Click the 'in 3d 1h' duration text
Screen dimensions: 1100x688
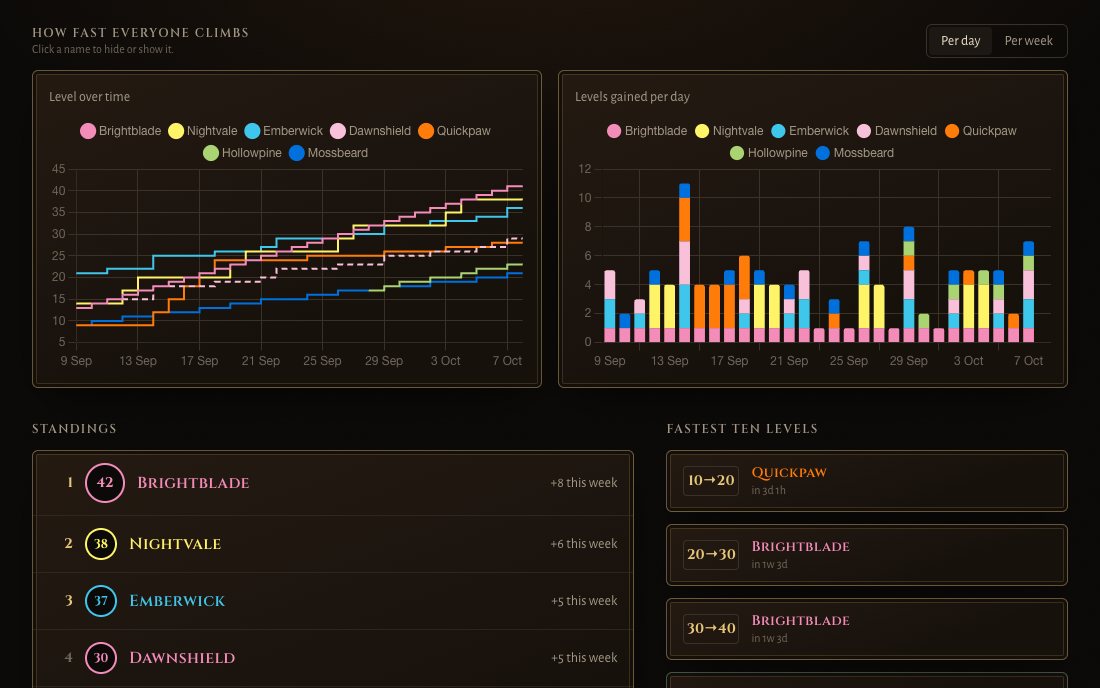pos(768,491)
